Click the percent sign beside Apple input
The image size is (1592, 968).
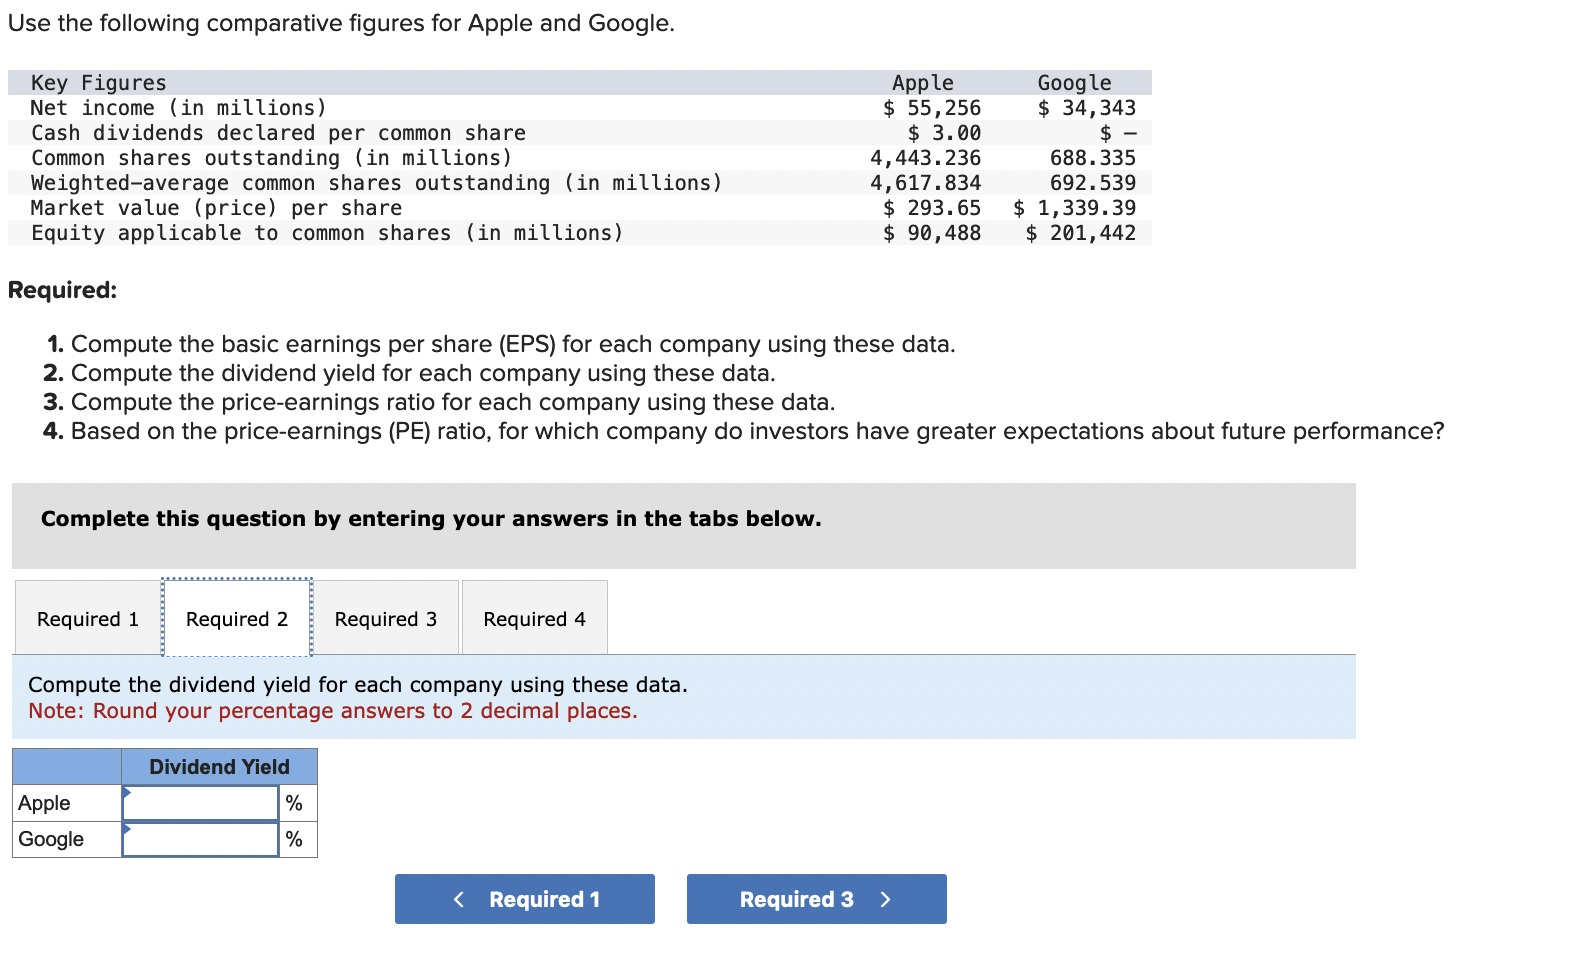(x=294, y=803)
